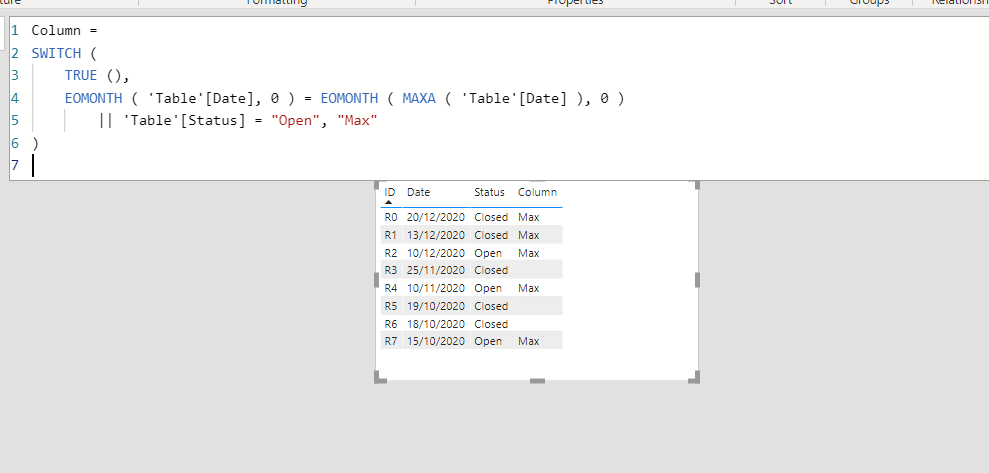Click the Status column header
The image size is (989, 473).
coord(489,192)
